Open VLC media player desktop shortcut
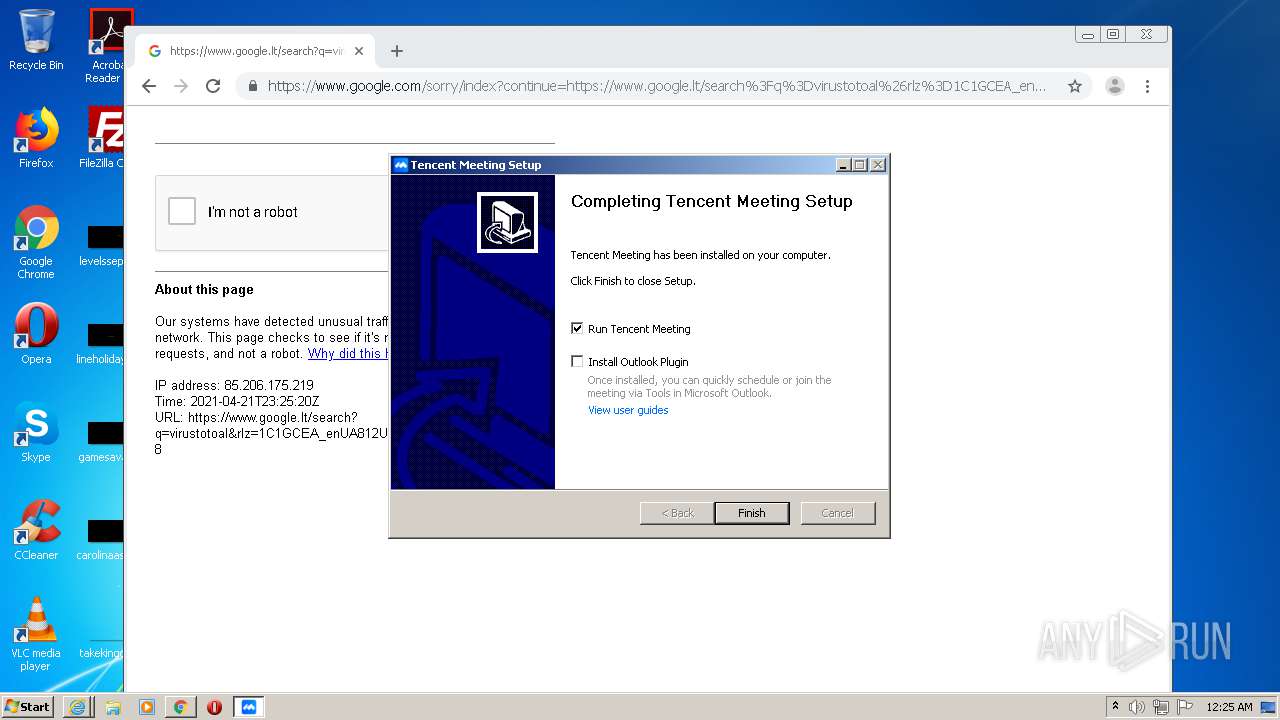Screen dimensions: 1280x720 pos(36,634)
